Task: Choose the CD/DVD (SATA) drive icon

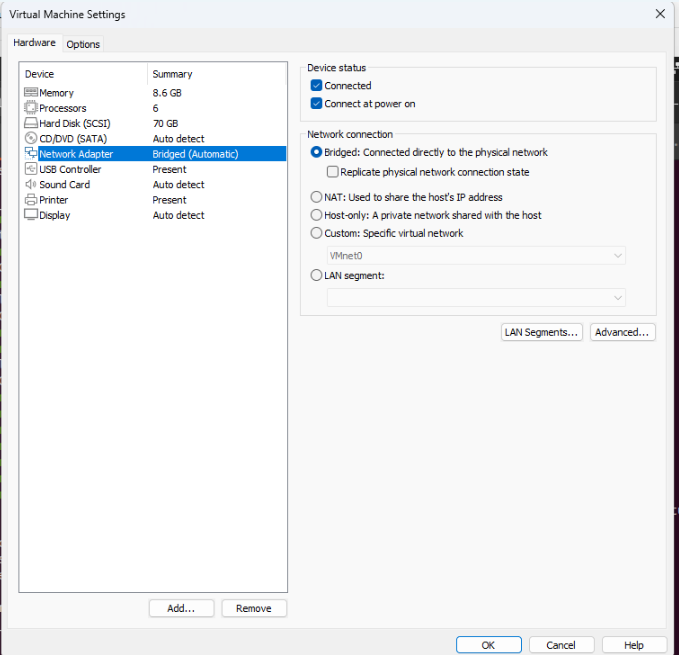Action: (x=31, y=138)
